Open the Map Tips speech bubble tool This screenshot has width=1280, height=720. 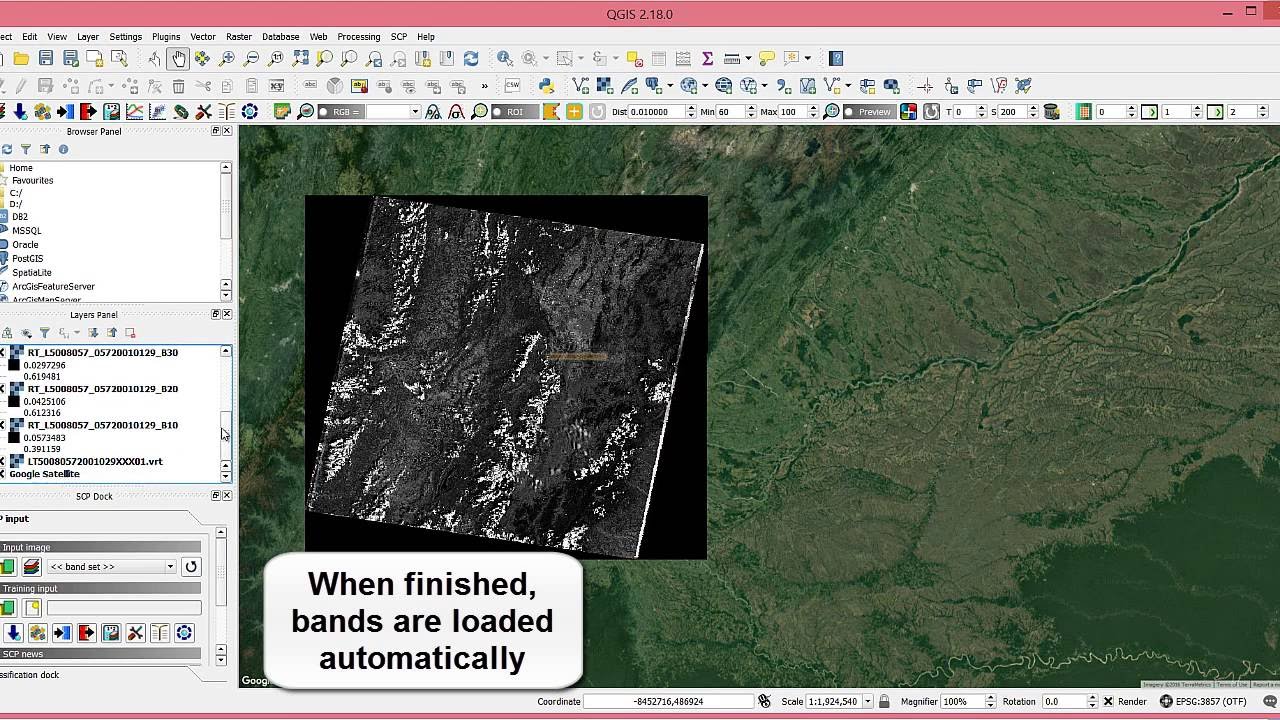tap(767, 59)
